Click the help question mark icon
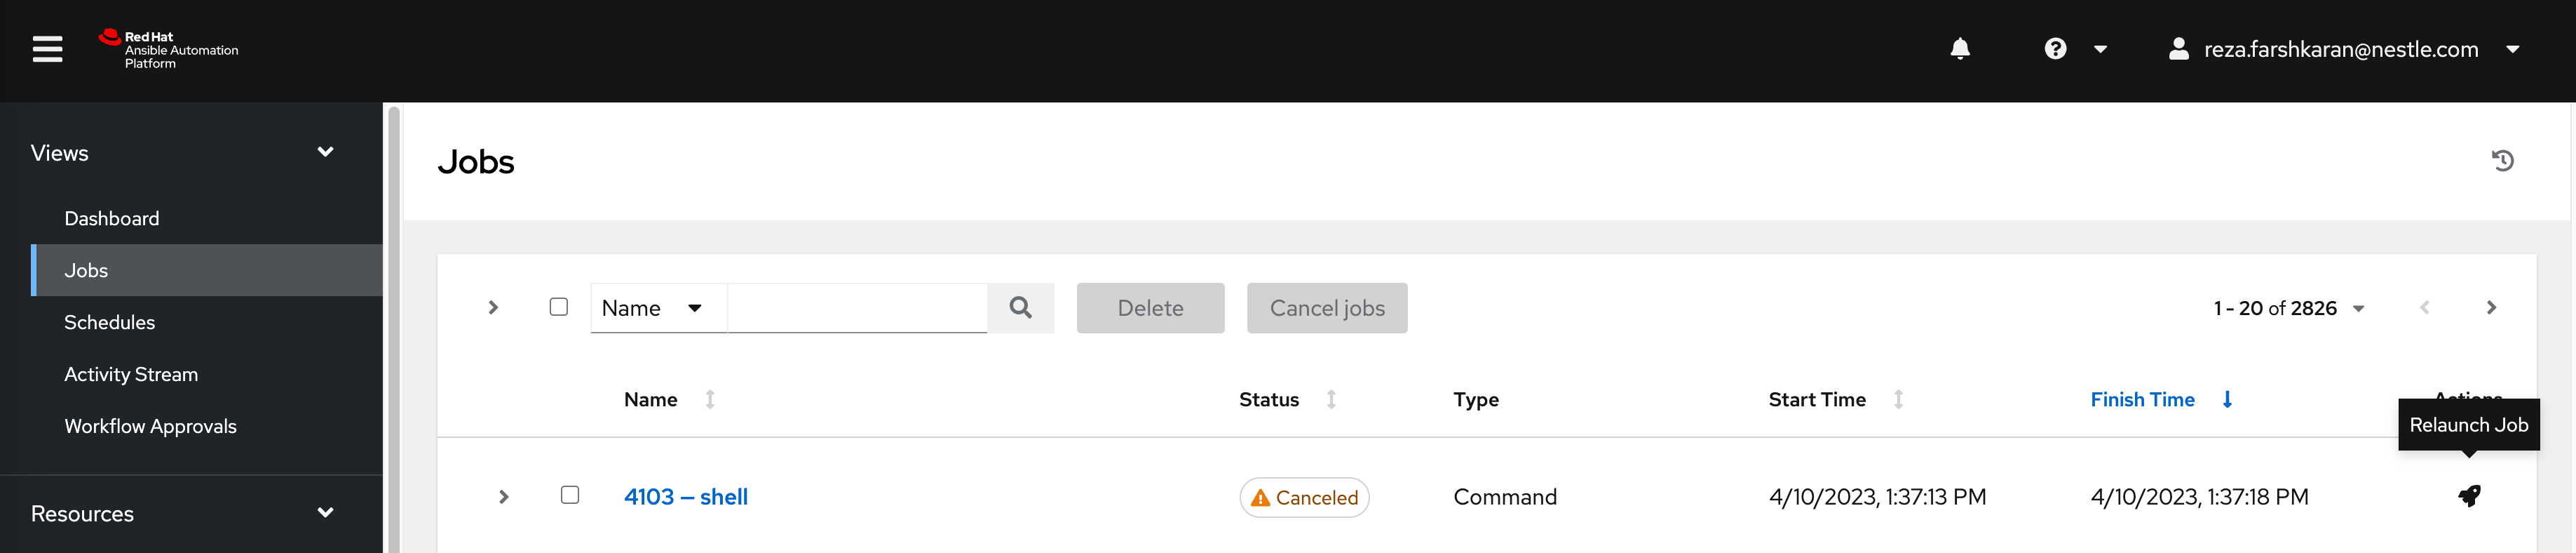Screen dimensions: 2576x553 2055,49
